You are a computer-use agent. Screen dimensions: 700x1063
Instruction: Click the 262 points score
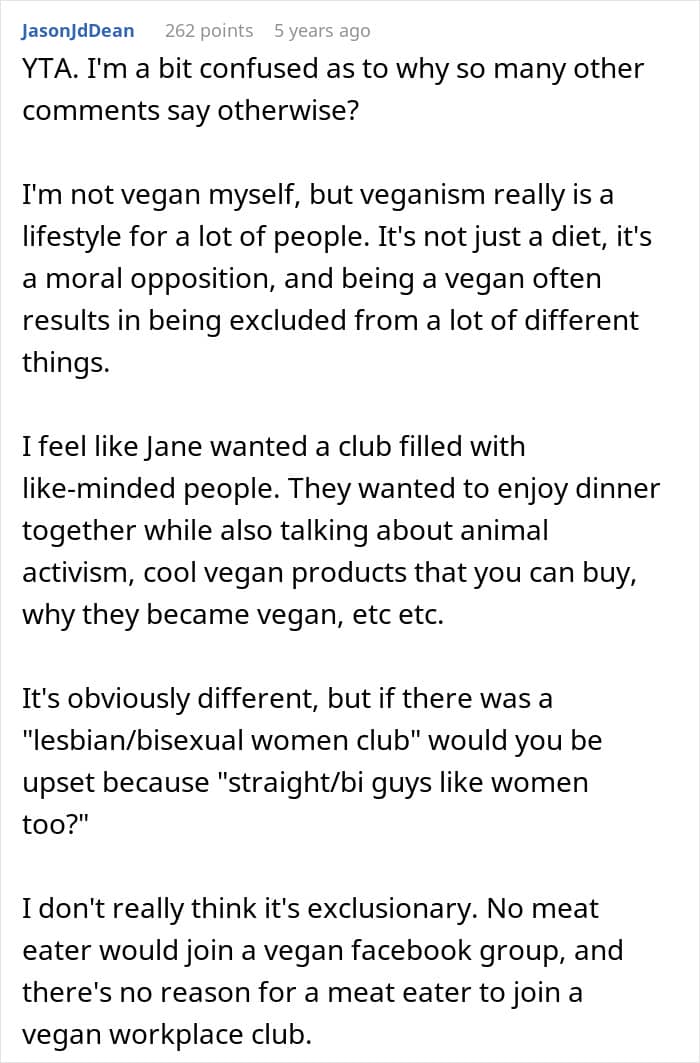pyautogui.click(x=208, y=31)
